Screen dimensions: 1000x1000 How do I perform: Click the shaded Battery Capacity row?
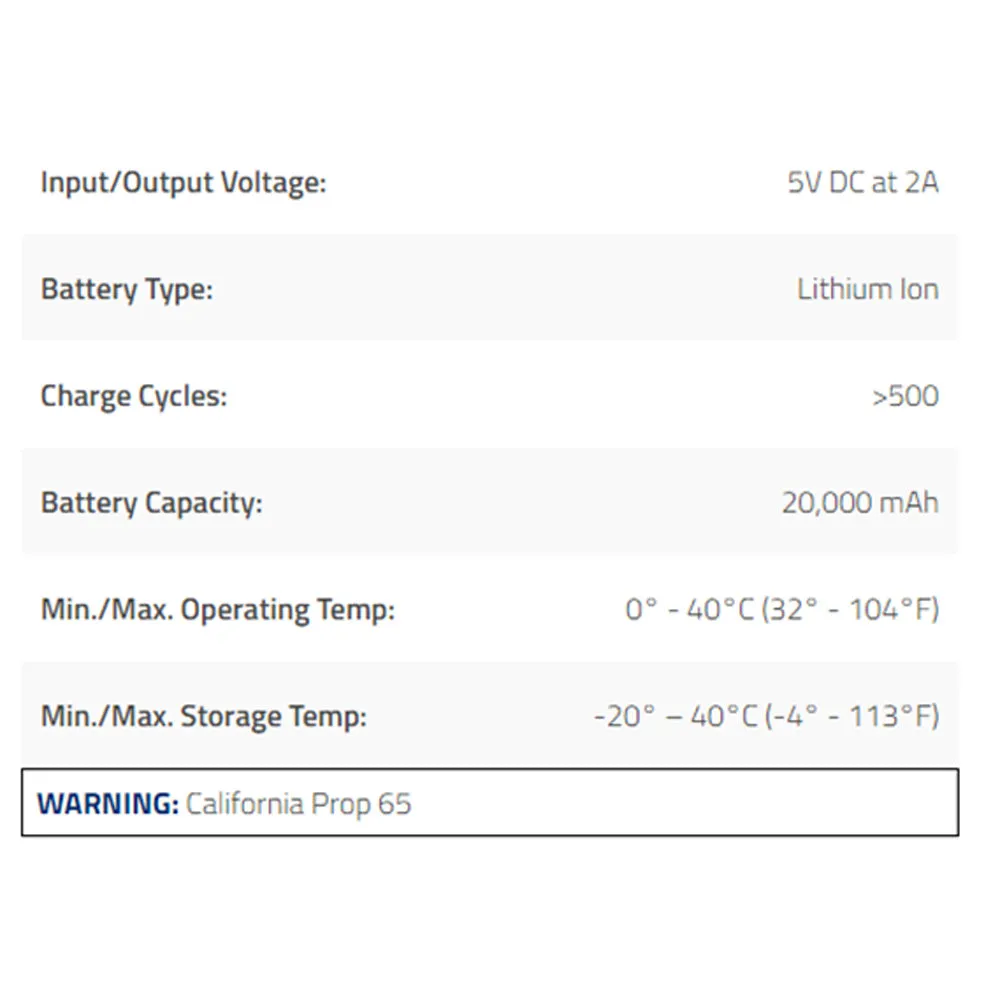490,501
